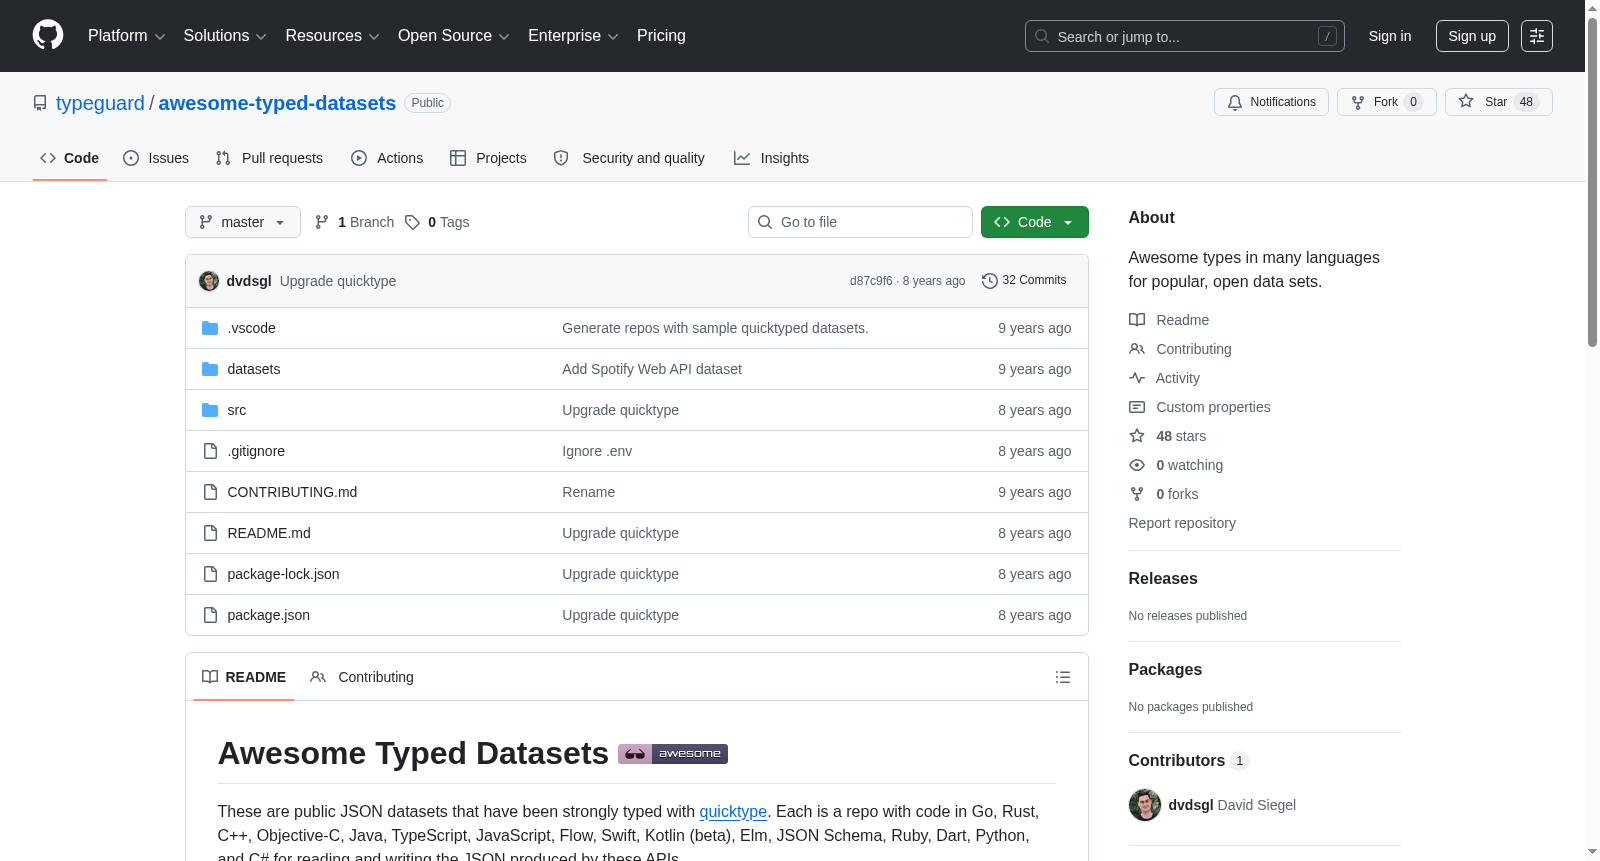Open the 'Generate repos with sample quicktyped datasets.' commit
1600x861 pixels.
coord(715,328)
